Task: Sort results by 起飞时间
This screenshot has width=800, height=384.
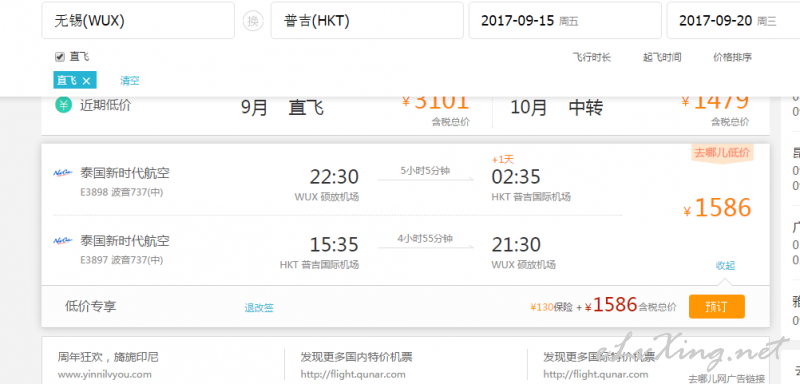Action: click(x=662, y=57)
